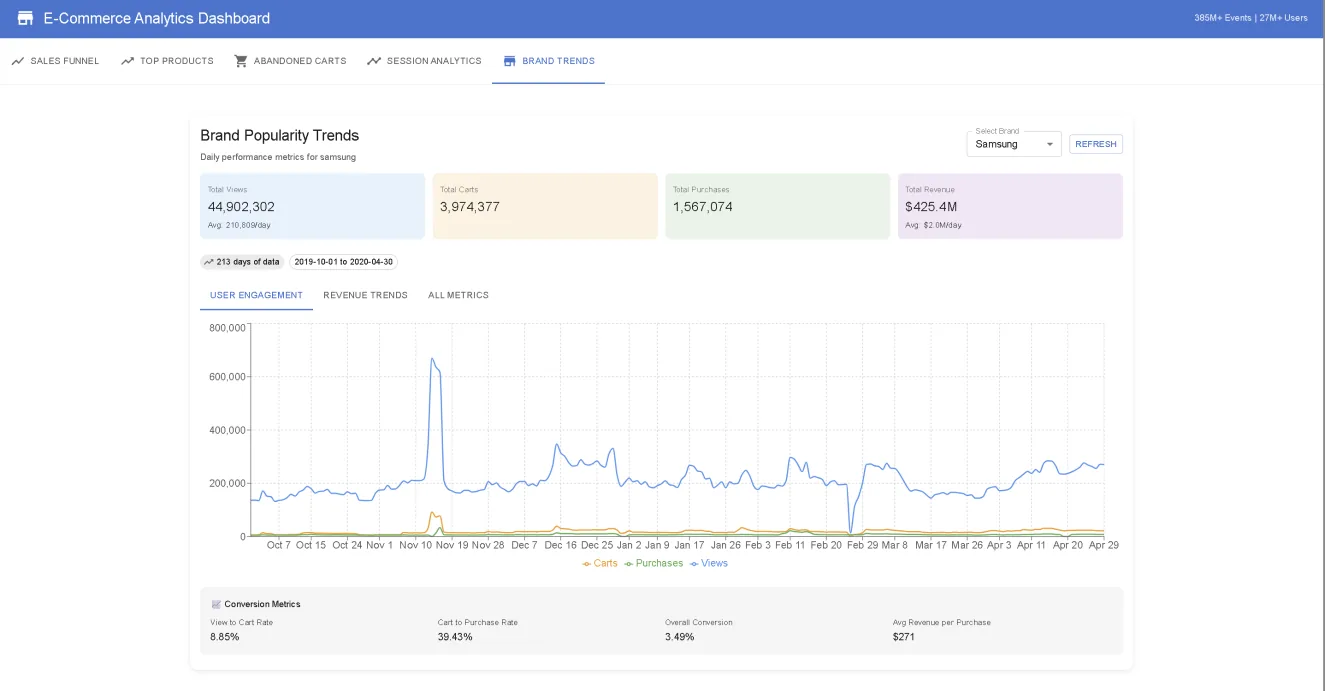
Task: Click the Total Views card
Action: (x=312, y=206)
